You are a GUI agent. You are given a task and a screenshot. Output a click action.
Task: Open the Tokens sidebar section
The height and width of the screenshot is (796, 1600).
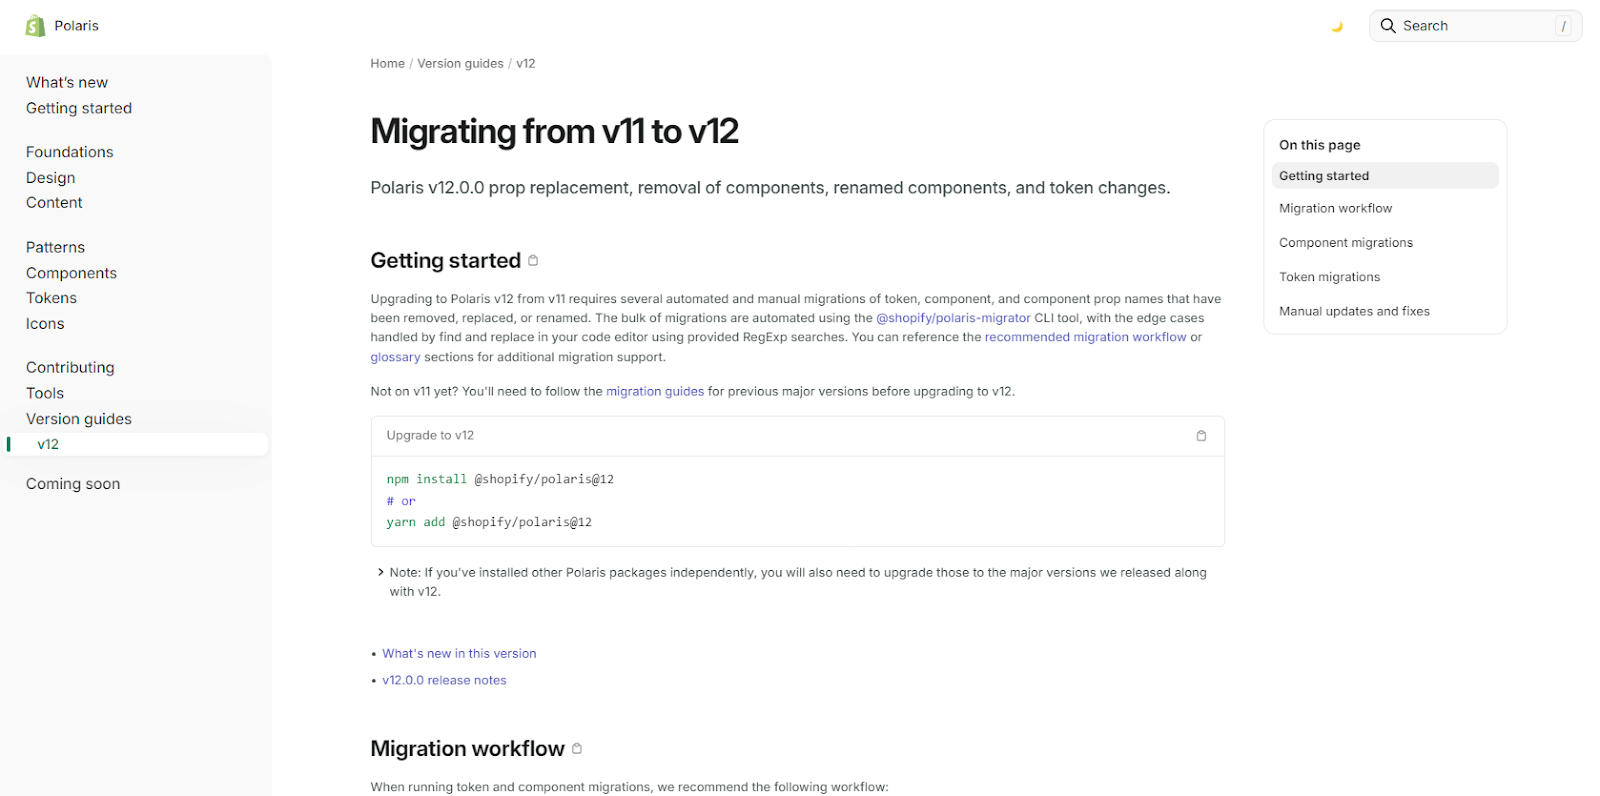(51, 298)
